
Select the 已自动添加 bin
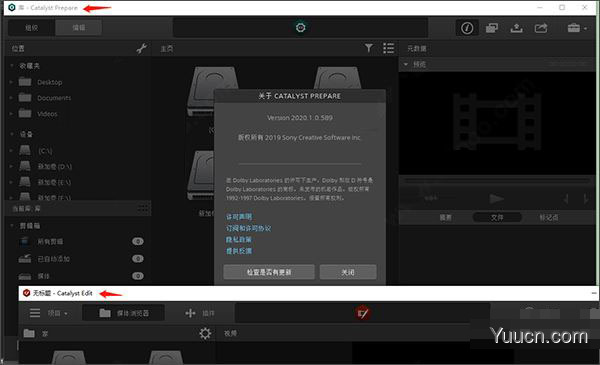point(53,259)
